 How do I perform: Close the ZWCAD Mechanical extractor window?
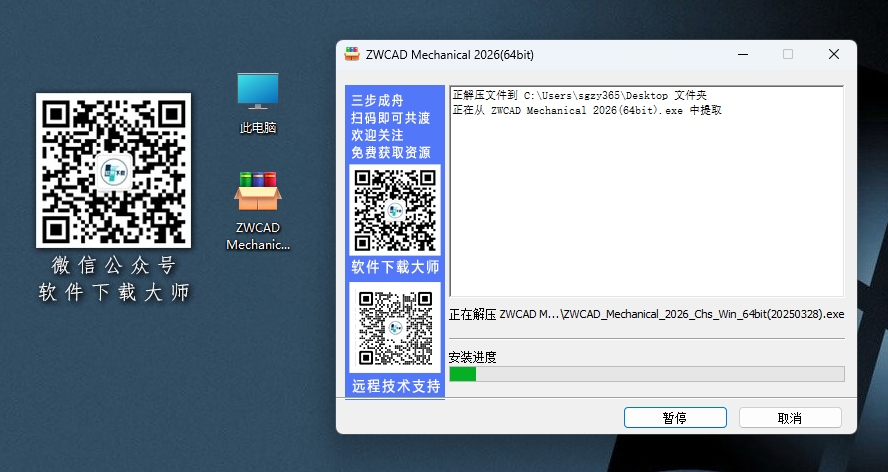834,54
